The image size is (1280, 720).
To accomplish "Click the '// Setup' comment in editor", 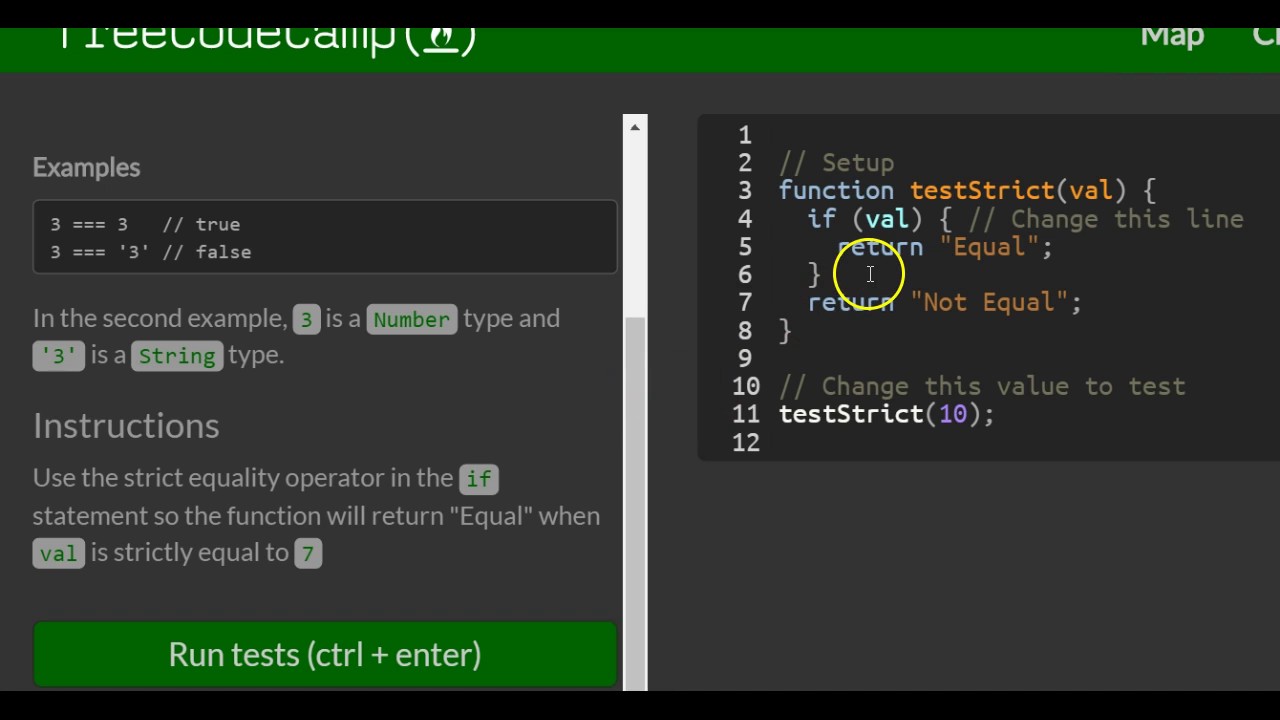I will point(836,163).
